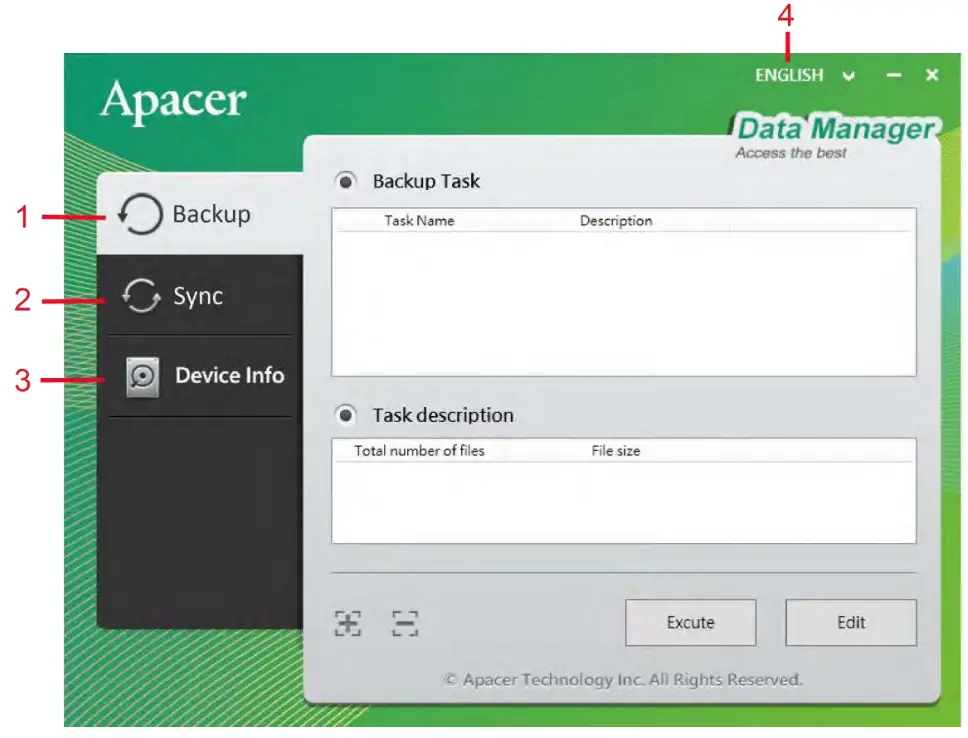
Task: Click the Edit button
Action: [851, 622]
